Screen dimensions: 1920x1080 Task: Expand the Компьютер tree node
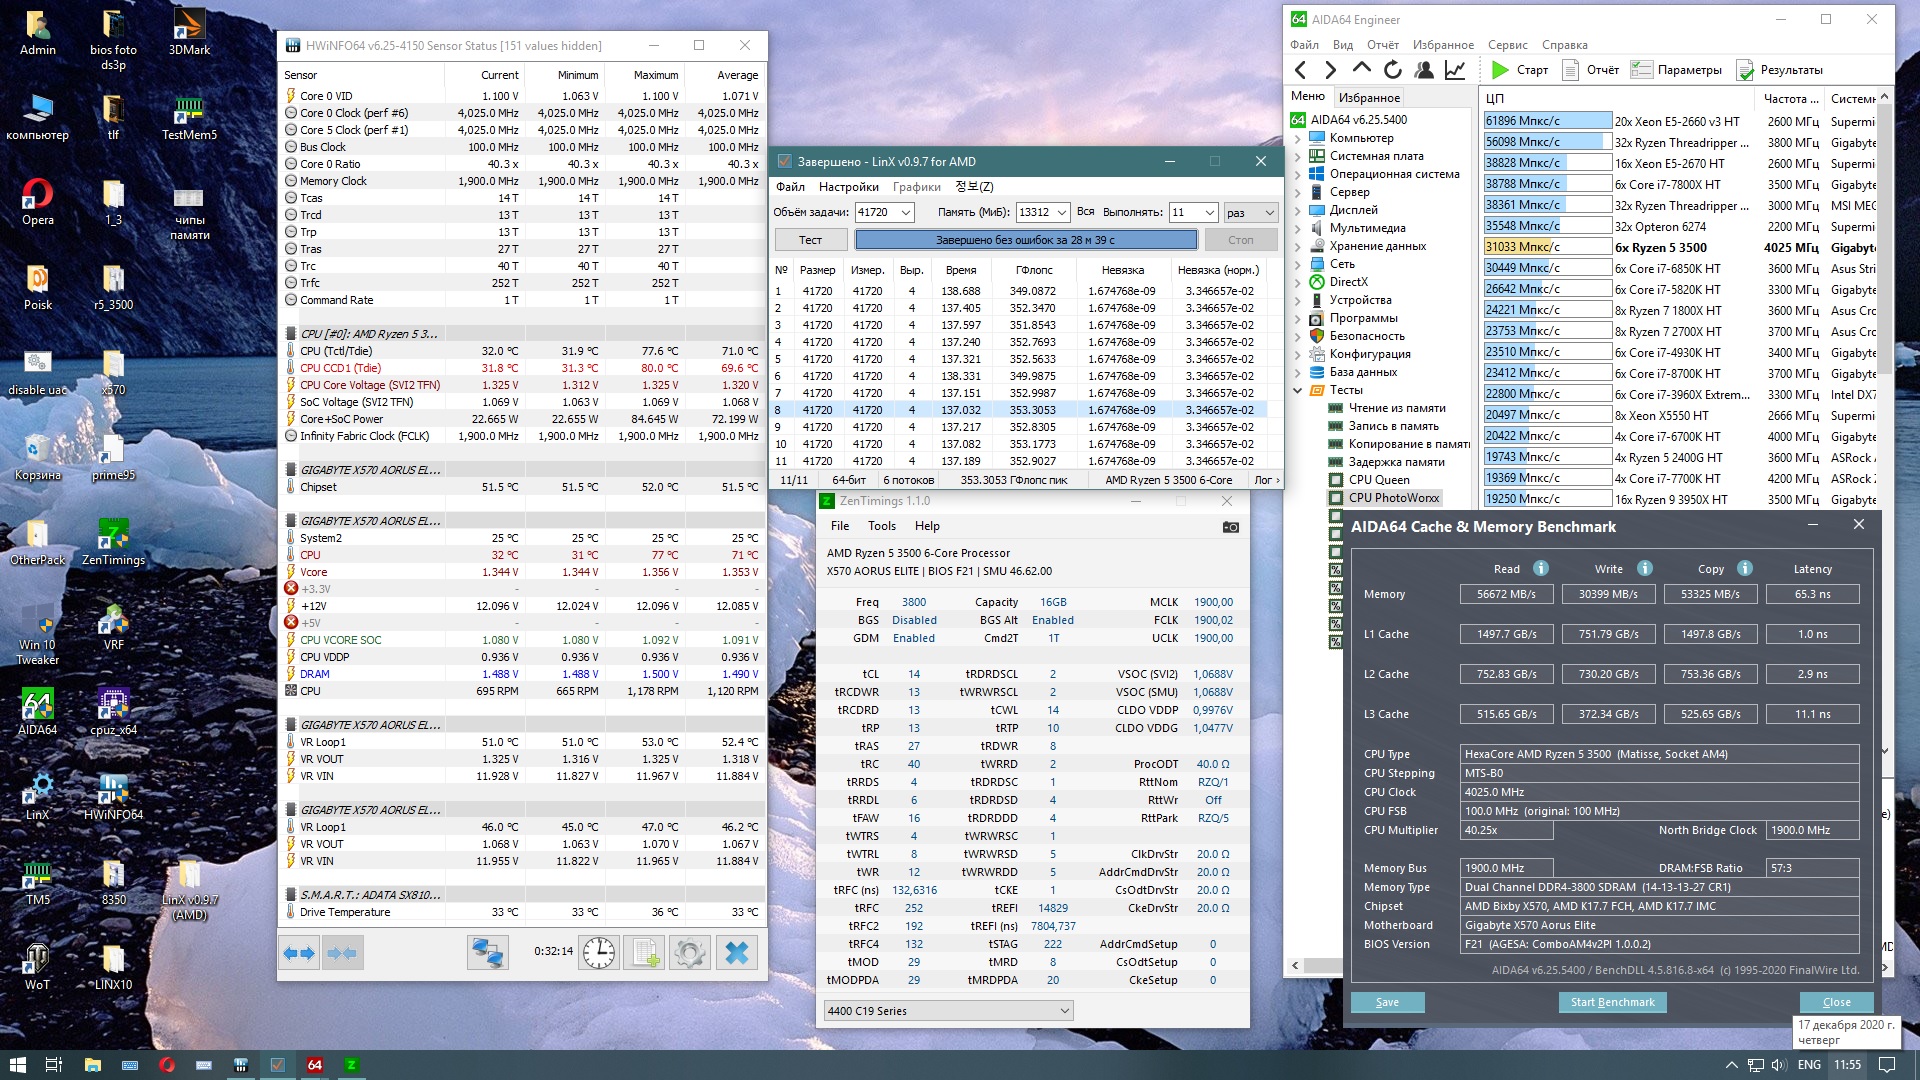(x=1298, y=138)
